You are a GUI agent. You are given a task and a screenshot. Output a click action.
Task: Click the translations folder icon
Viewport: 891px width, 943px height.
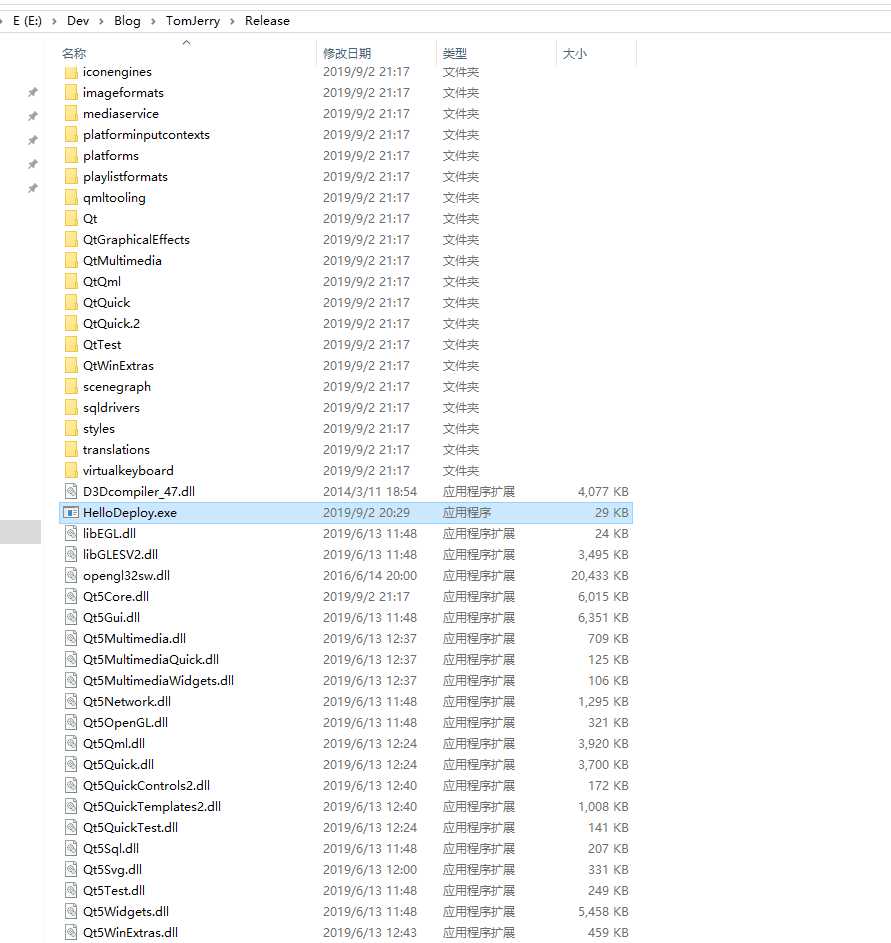(x=71, y=450)
